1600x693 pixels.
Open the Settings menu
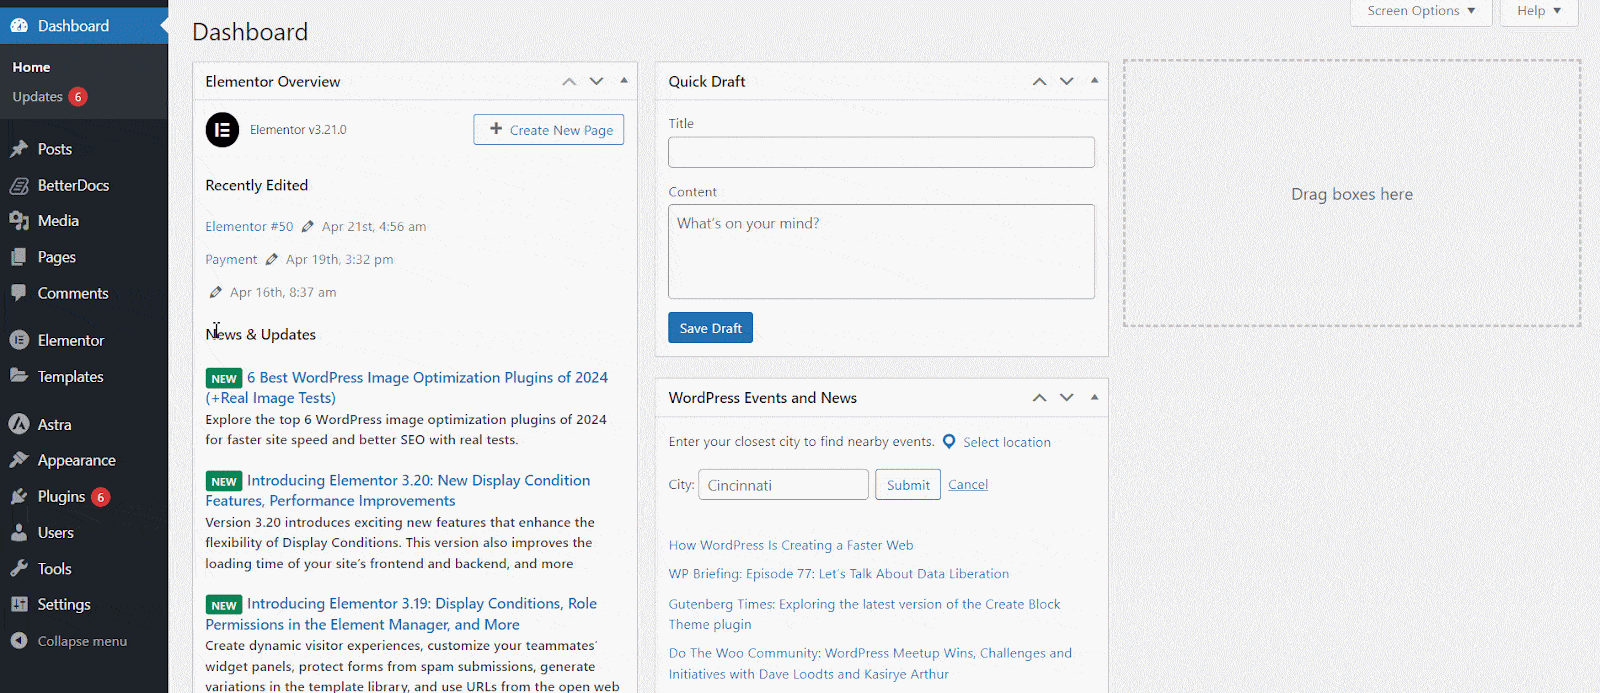64,604
